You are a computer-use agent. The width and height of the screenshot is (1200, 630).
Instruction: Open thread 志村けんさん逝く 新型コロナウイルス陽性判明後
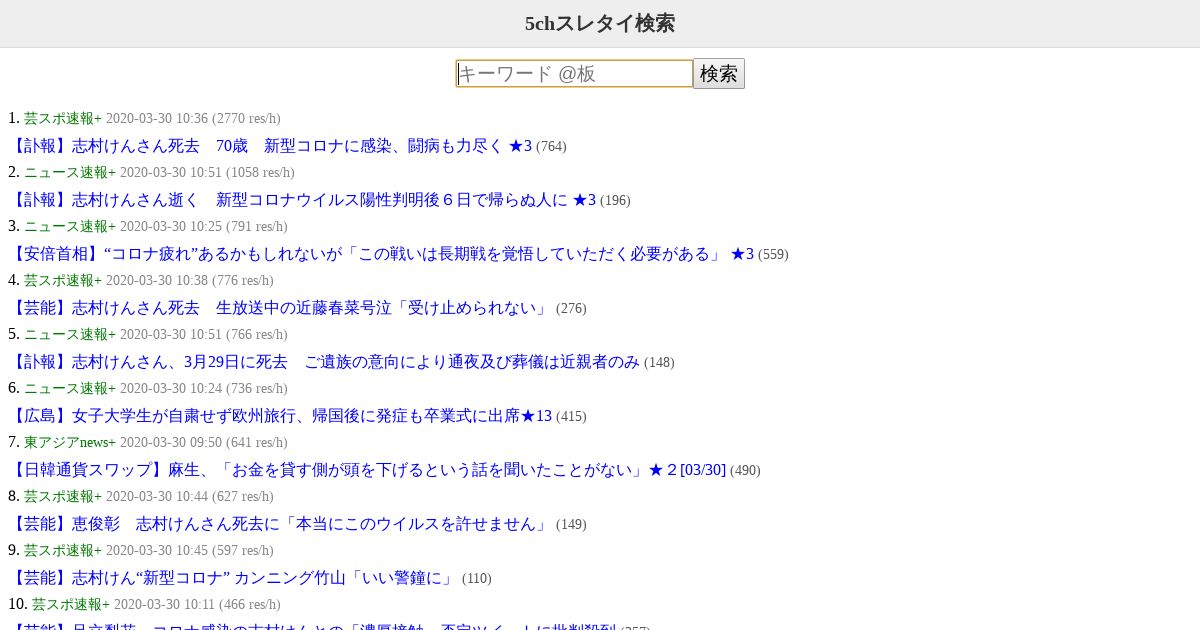pyautogui.click(x=302, y=200)
